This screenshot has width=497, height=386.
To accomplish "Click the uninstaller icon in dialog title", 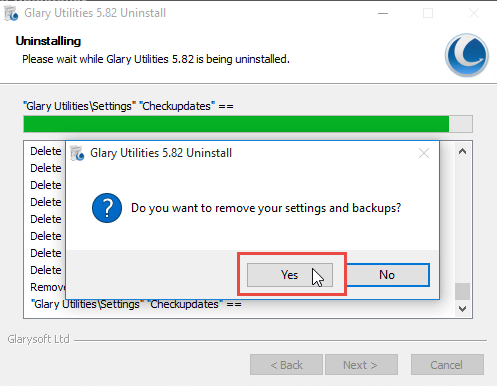I will 77,153.
